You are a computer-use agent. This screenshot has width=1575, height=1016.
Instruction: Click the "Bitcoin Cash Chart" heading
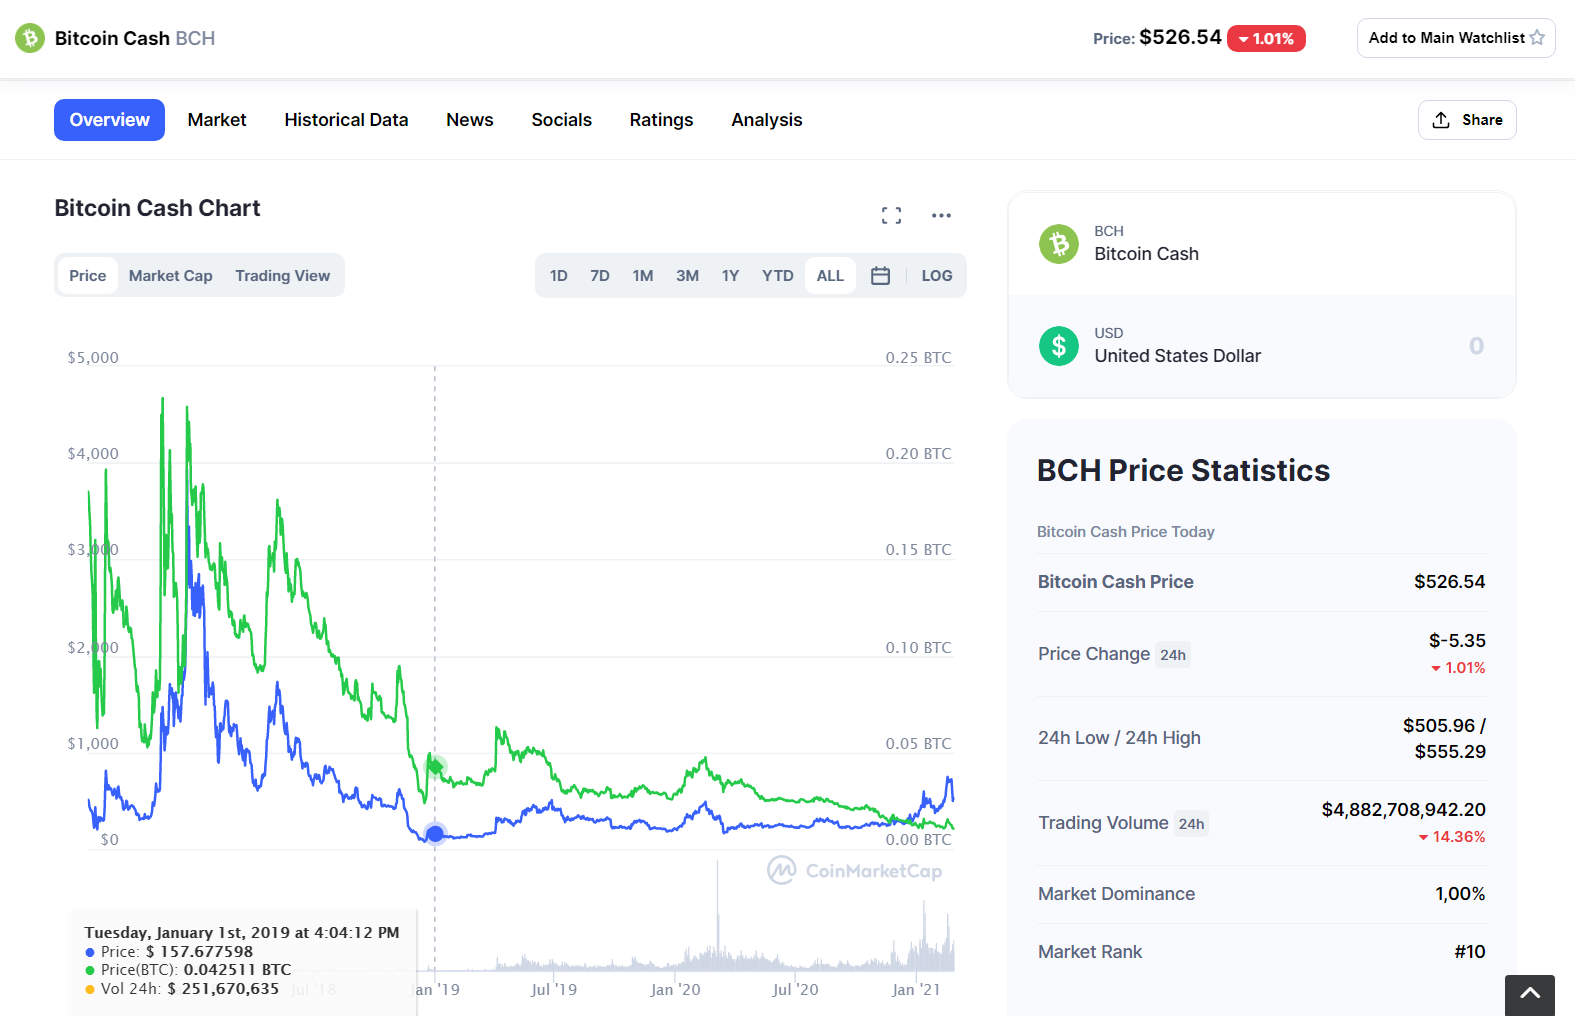[157, 208]
